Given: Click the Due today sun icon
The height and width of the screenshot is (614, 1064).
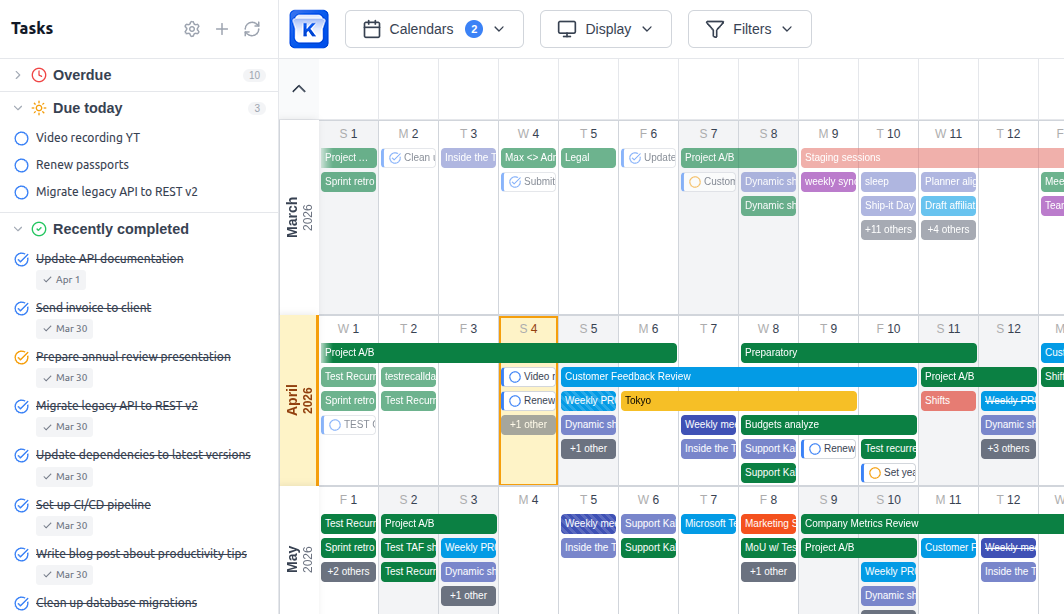Looking at the screenshot, I should point(39,109).
